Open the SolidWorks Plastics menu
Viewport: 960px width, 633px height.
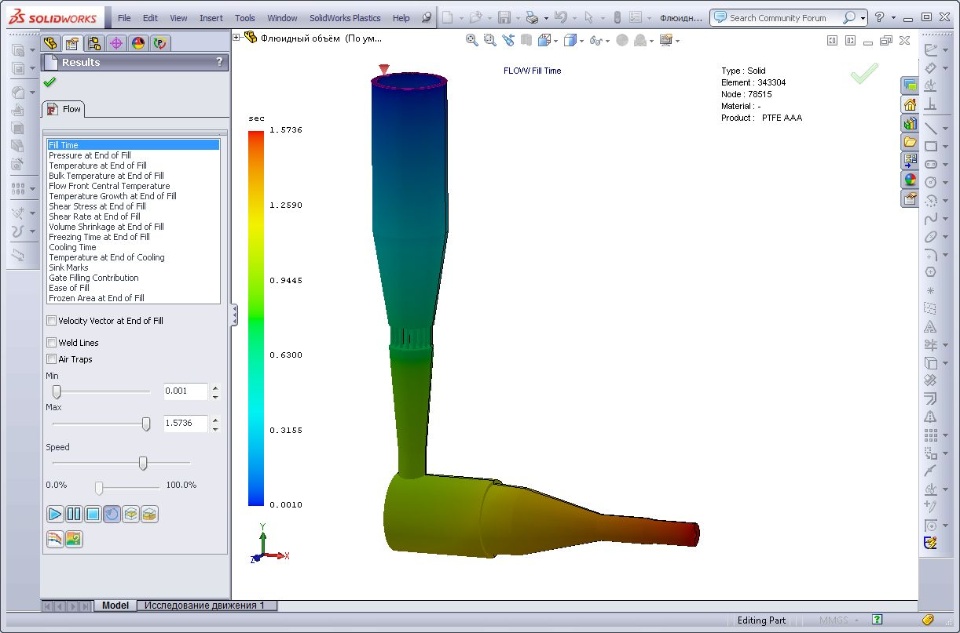point(345,18)
